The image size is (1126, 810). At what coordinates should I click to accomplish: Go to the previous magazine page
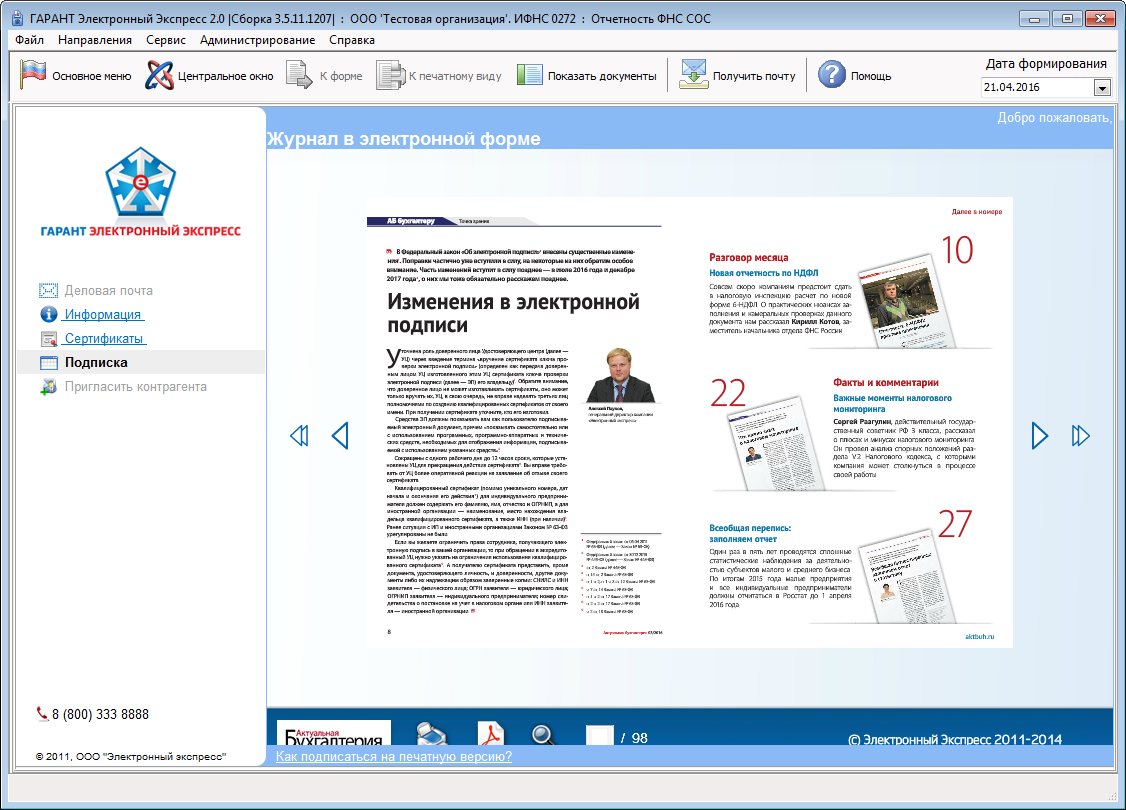pos(340,435)
